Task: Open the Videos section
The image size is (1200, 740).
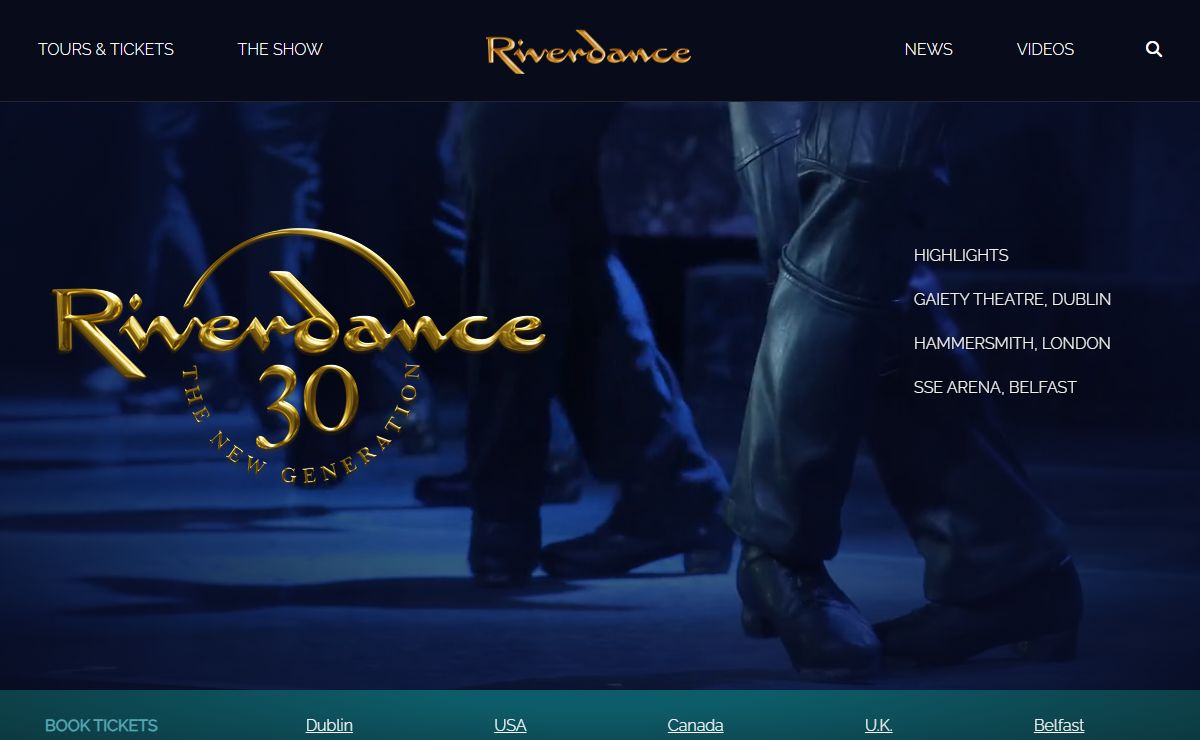Action: (x=1045, y=49)
